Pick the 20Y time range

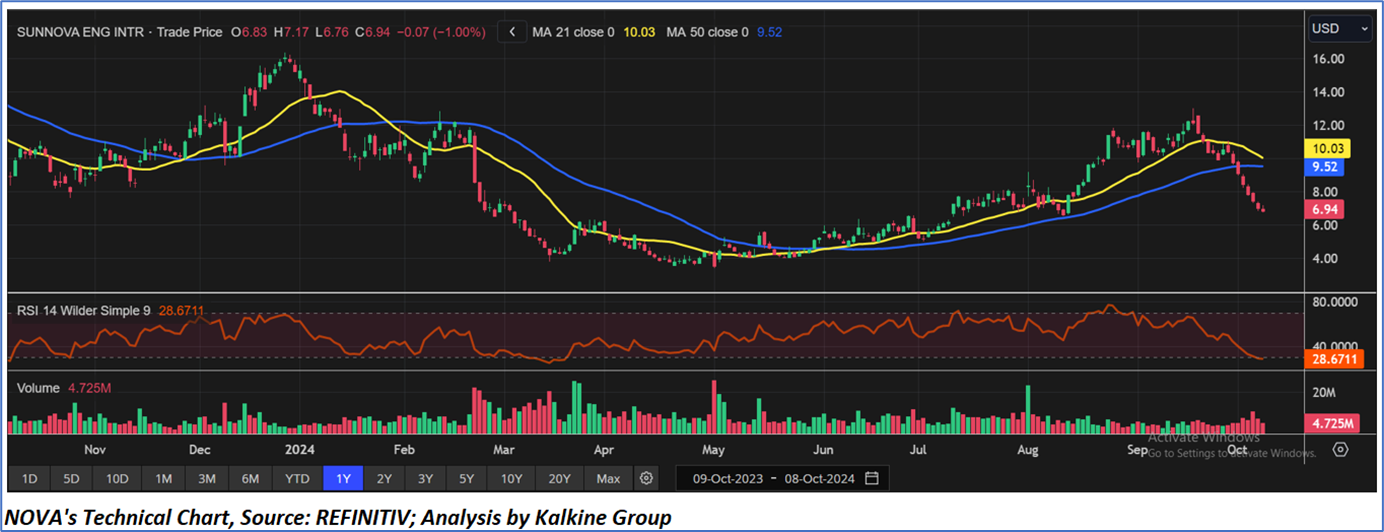tap(559, 478)
